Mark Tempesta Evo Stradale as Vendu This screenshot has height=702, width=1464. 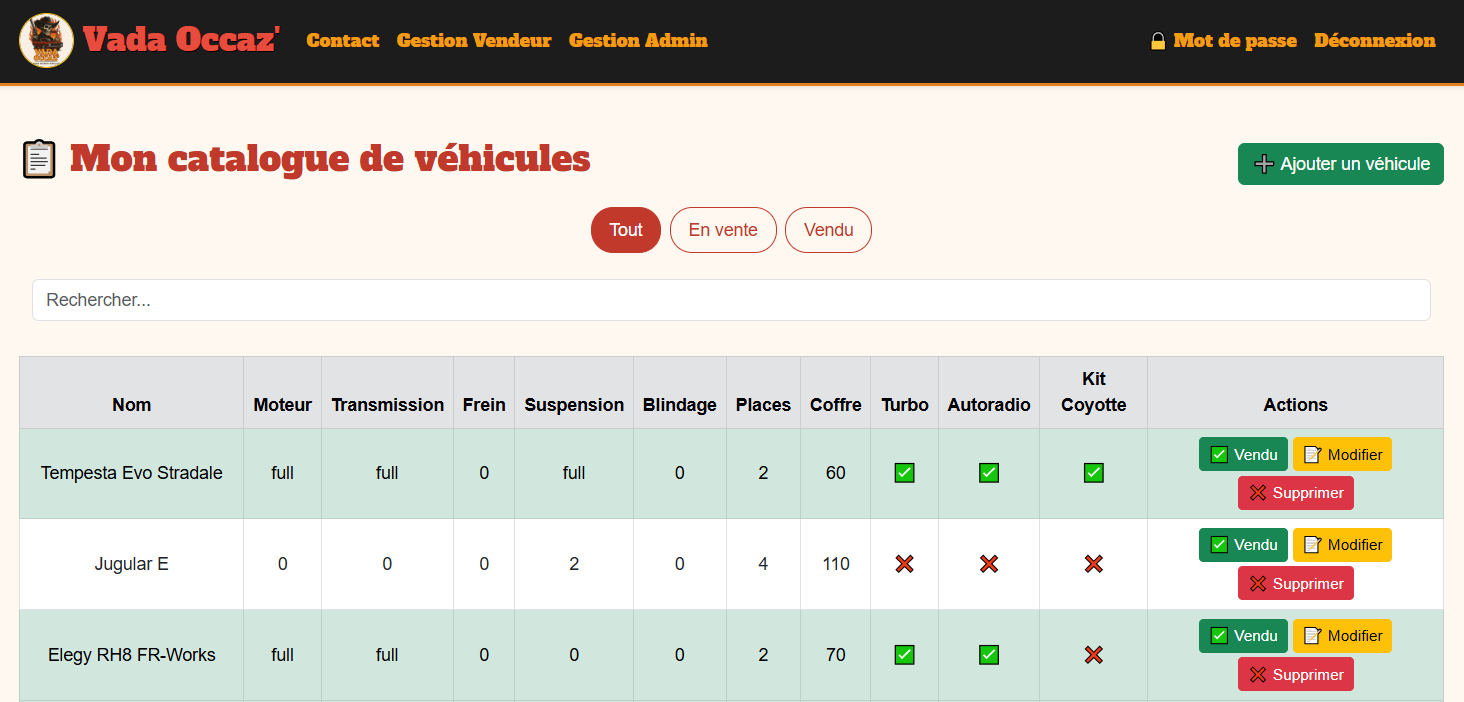[x=1243, y=454]
